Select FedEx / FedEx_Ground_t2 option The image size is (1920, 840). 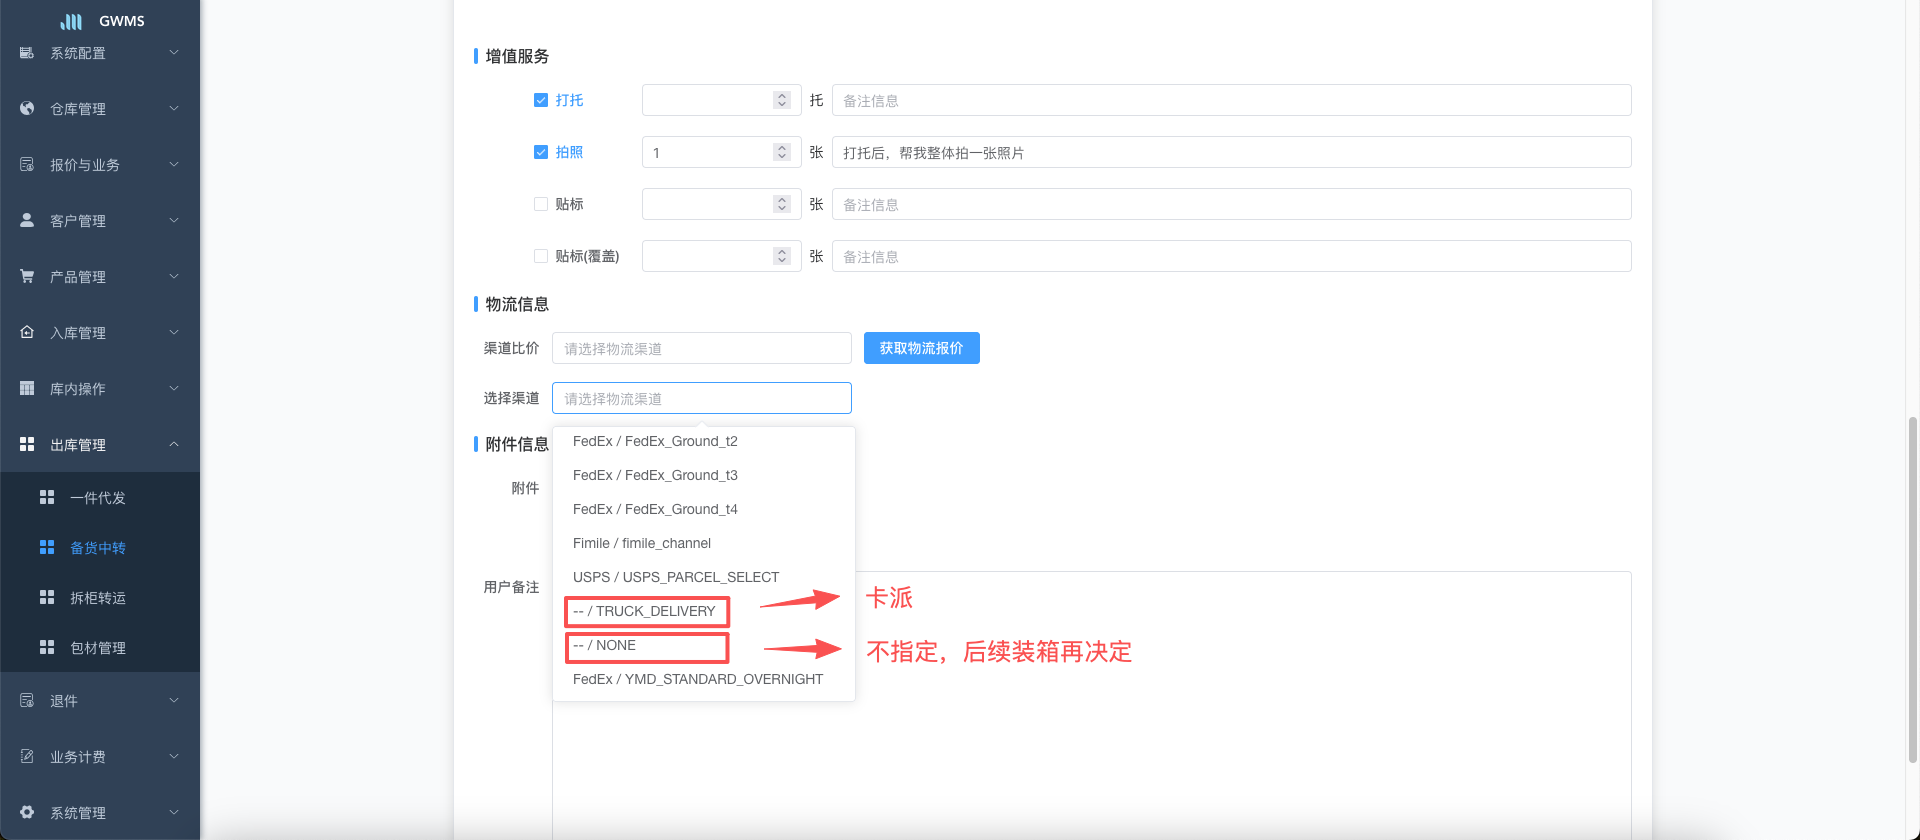coord(704,441)
